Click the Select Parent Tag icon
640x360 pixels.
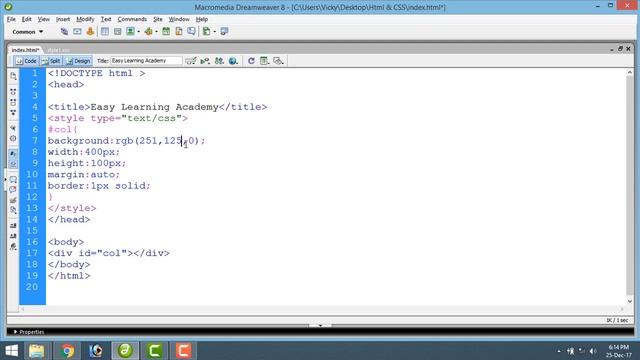coord(13,128)
